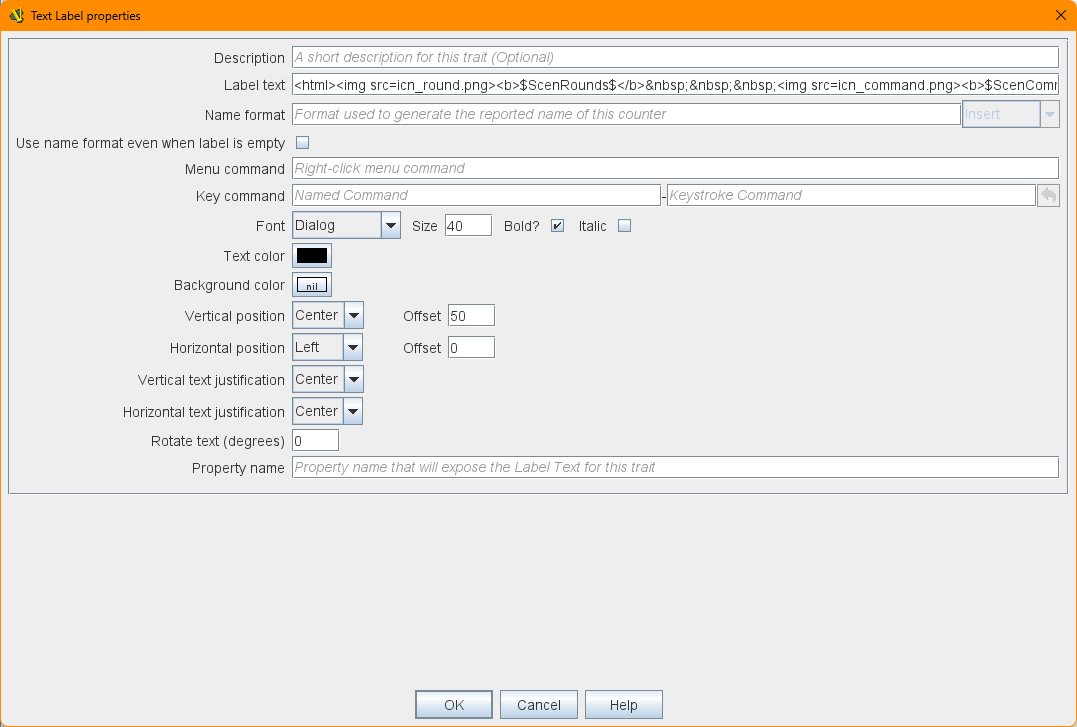Uncheck the Bold? checkbox

558,226
